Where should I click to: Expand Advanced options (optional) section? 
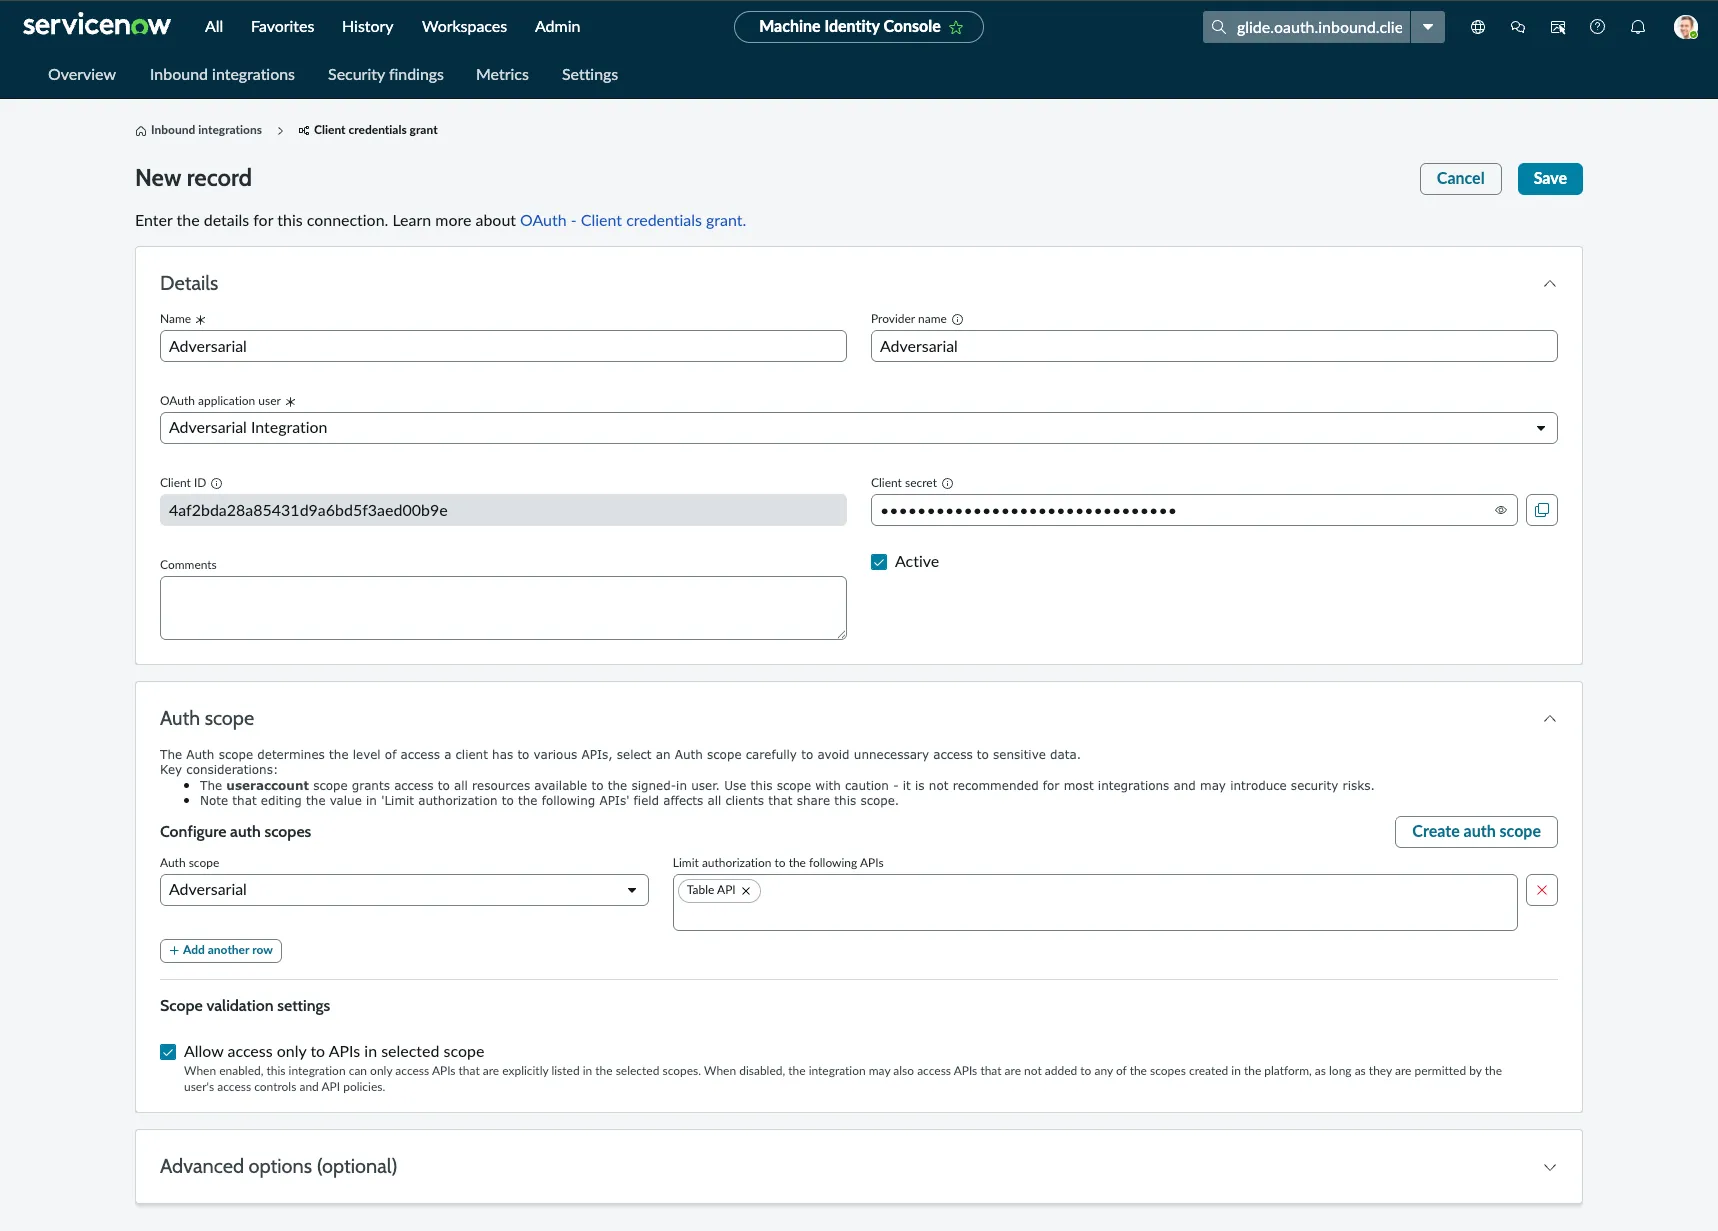(1550, 1167)
